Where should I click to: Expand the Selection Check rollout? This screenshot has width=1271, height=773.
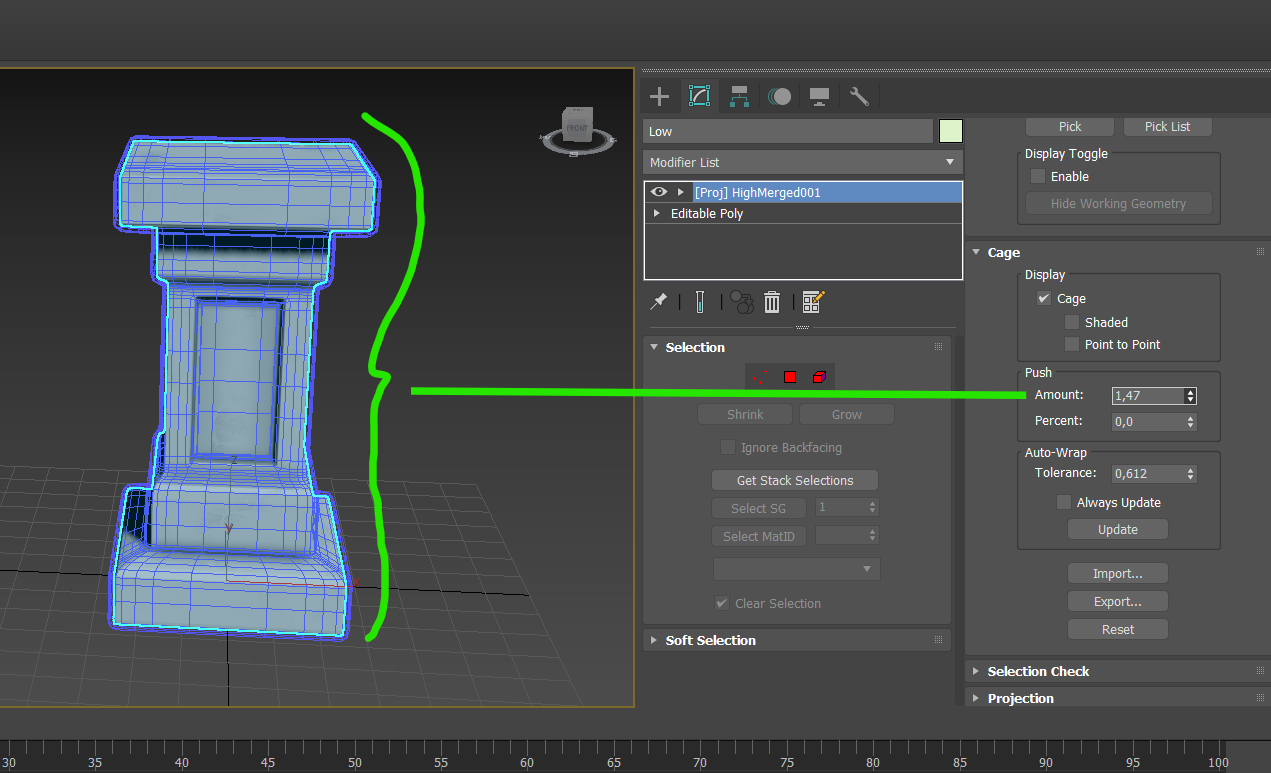(x=1037, y=671)
